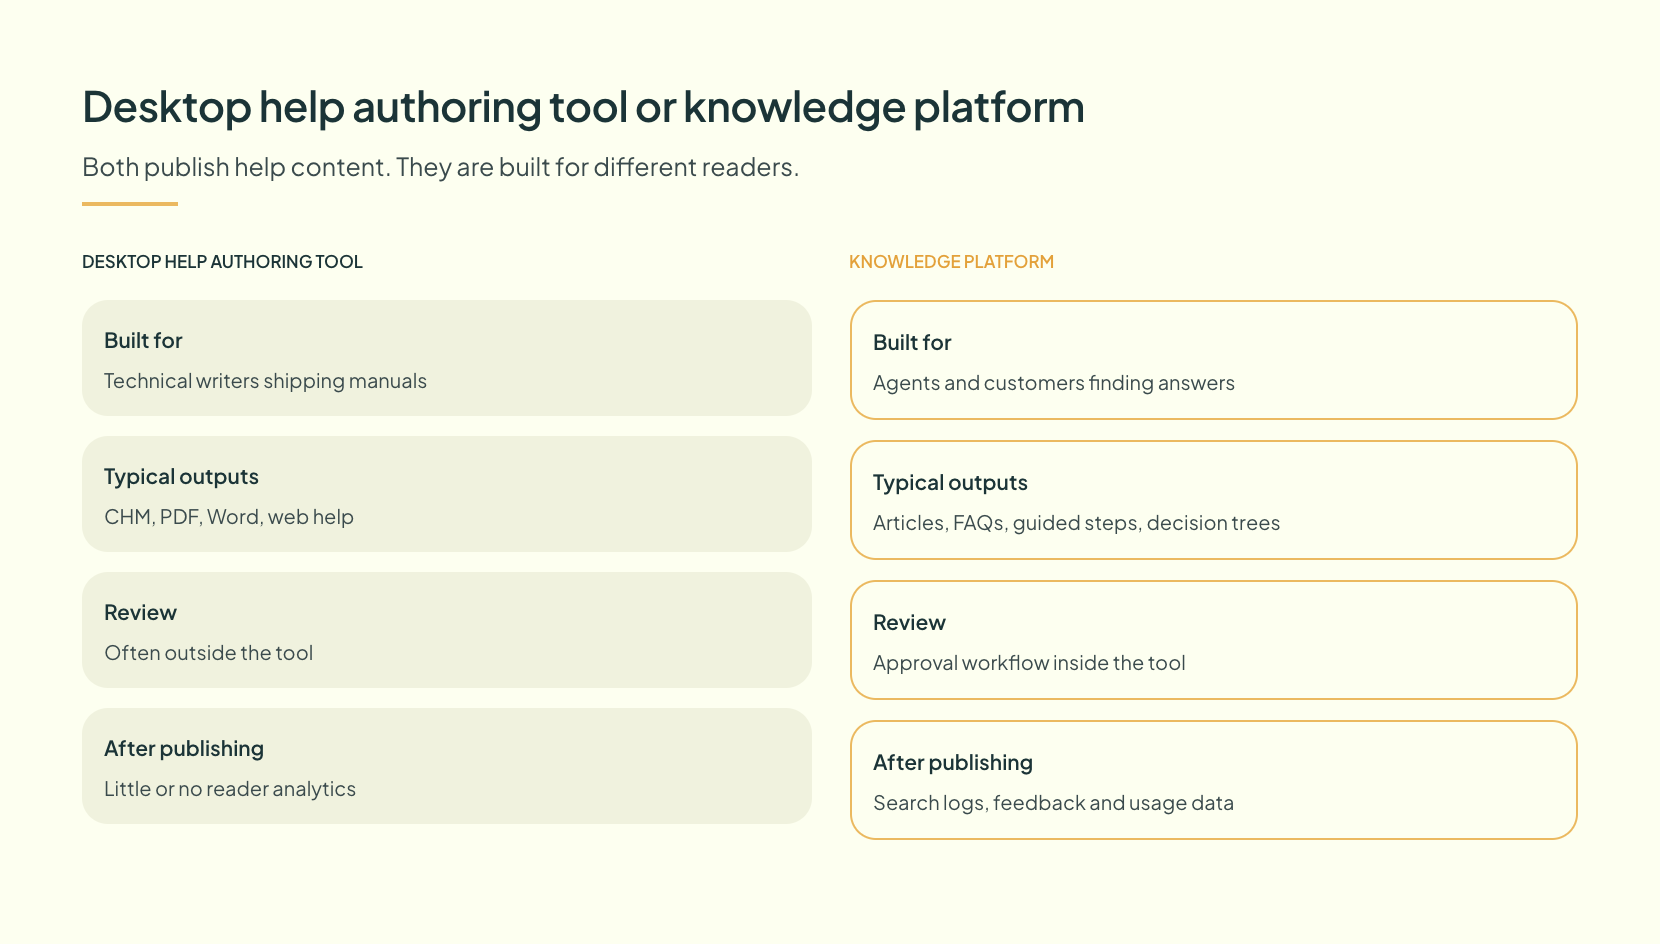Select the text "Little or no reader analytics"
The height and width of the screenshot is (946, 1660).
point(230,789)
